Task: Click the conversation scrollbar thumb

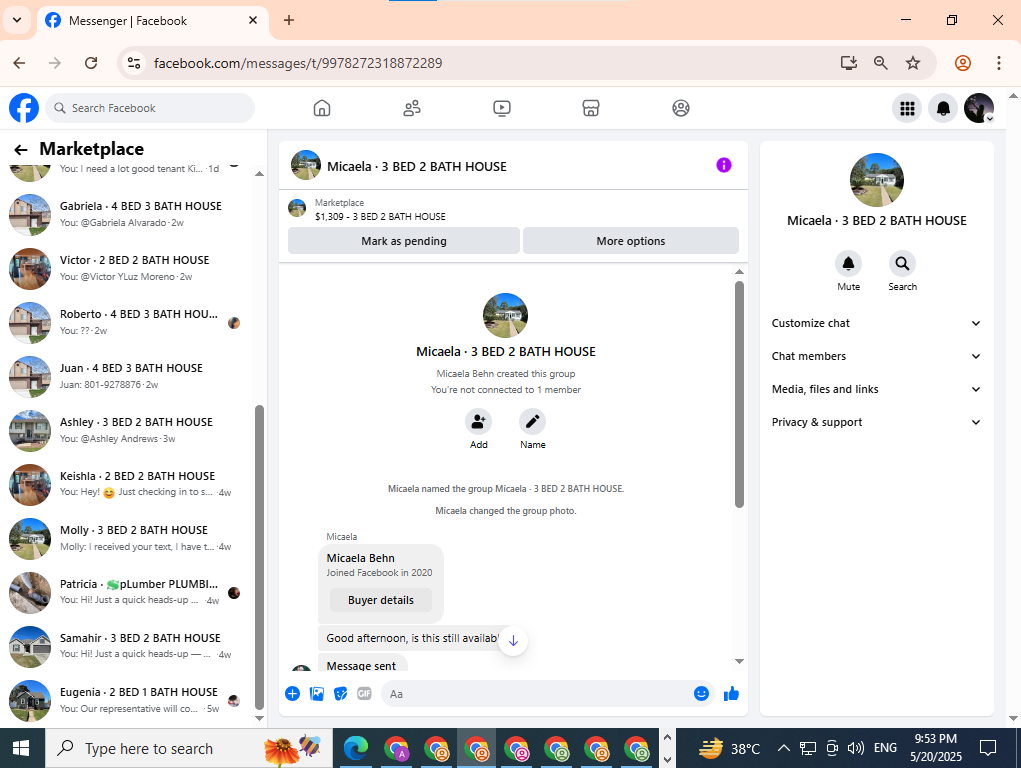Action: pos(739,394)
